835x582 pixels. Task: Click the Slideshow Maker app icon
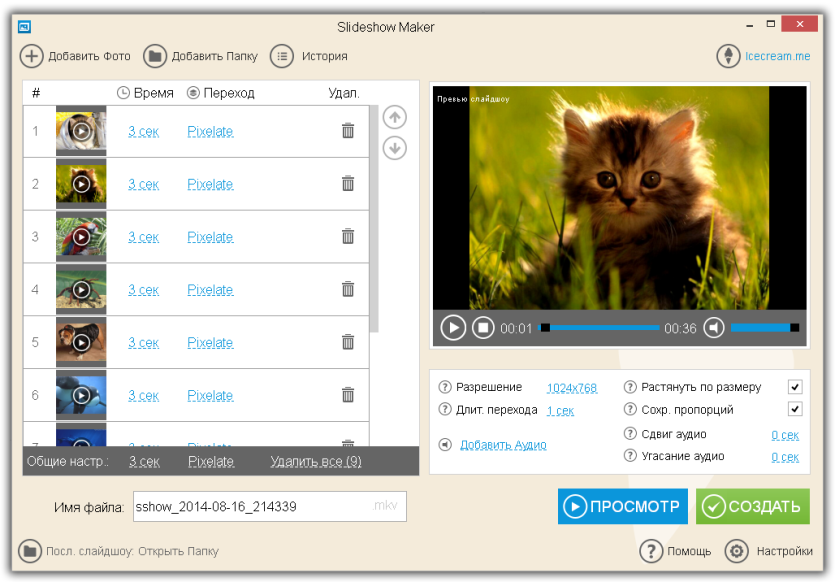click(x=24, y=26)
